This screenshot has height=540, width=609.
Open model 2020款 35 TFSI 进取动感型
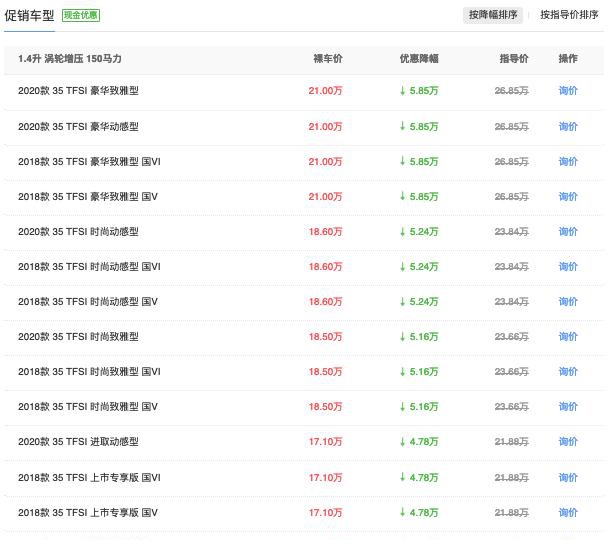pyautogui.click(x=78, y=441)
